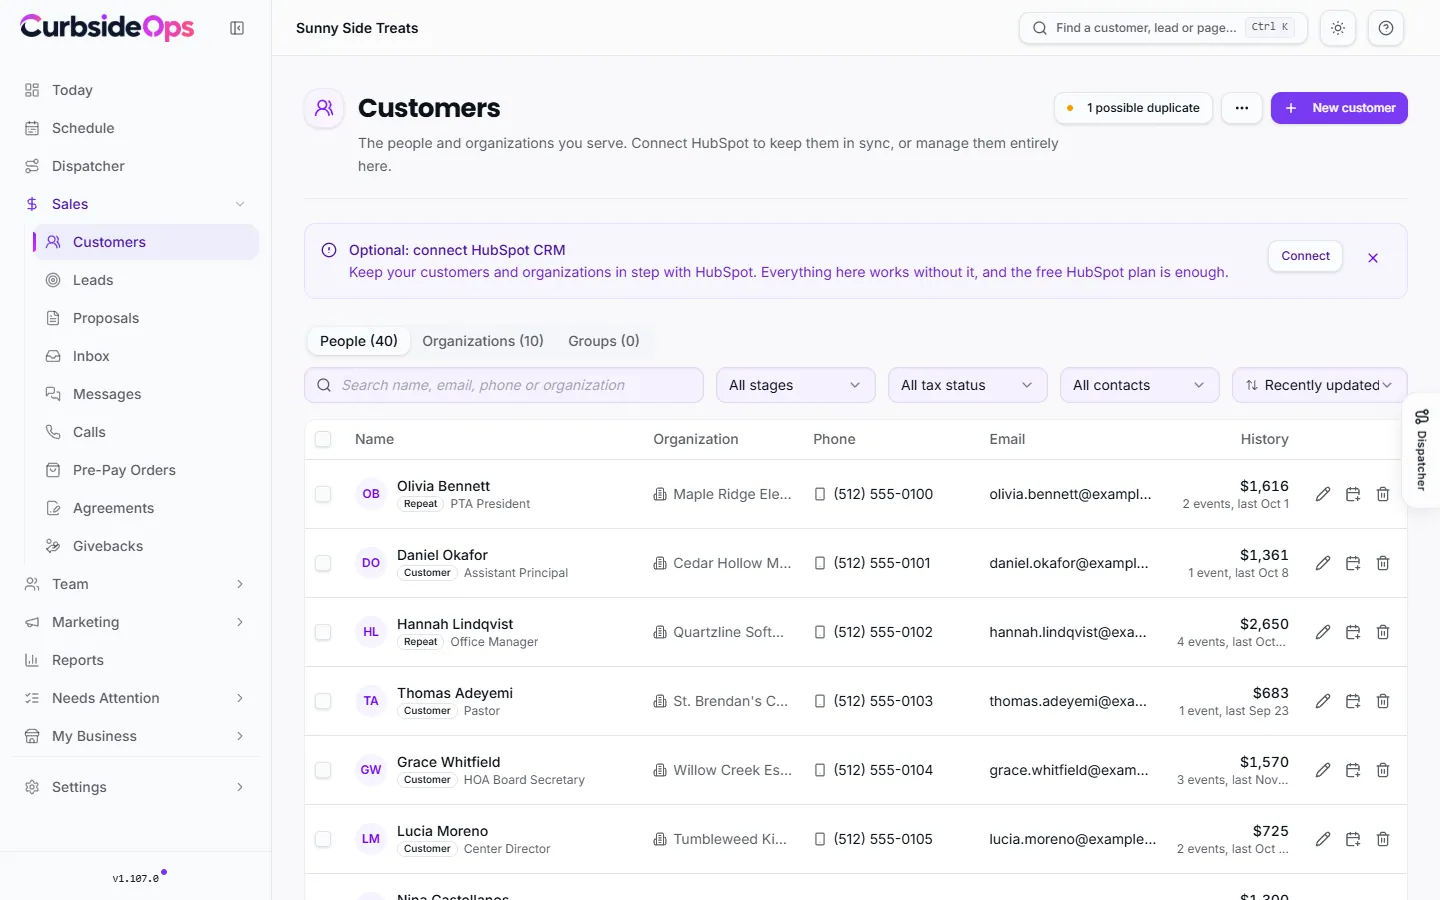
Task: Open Olivia Bennett's customer name link
Action: (x=443, y=486)
